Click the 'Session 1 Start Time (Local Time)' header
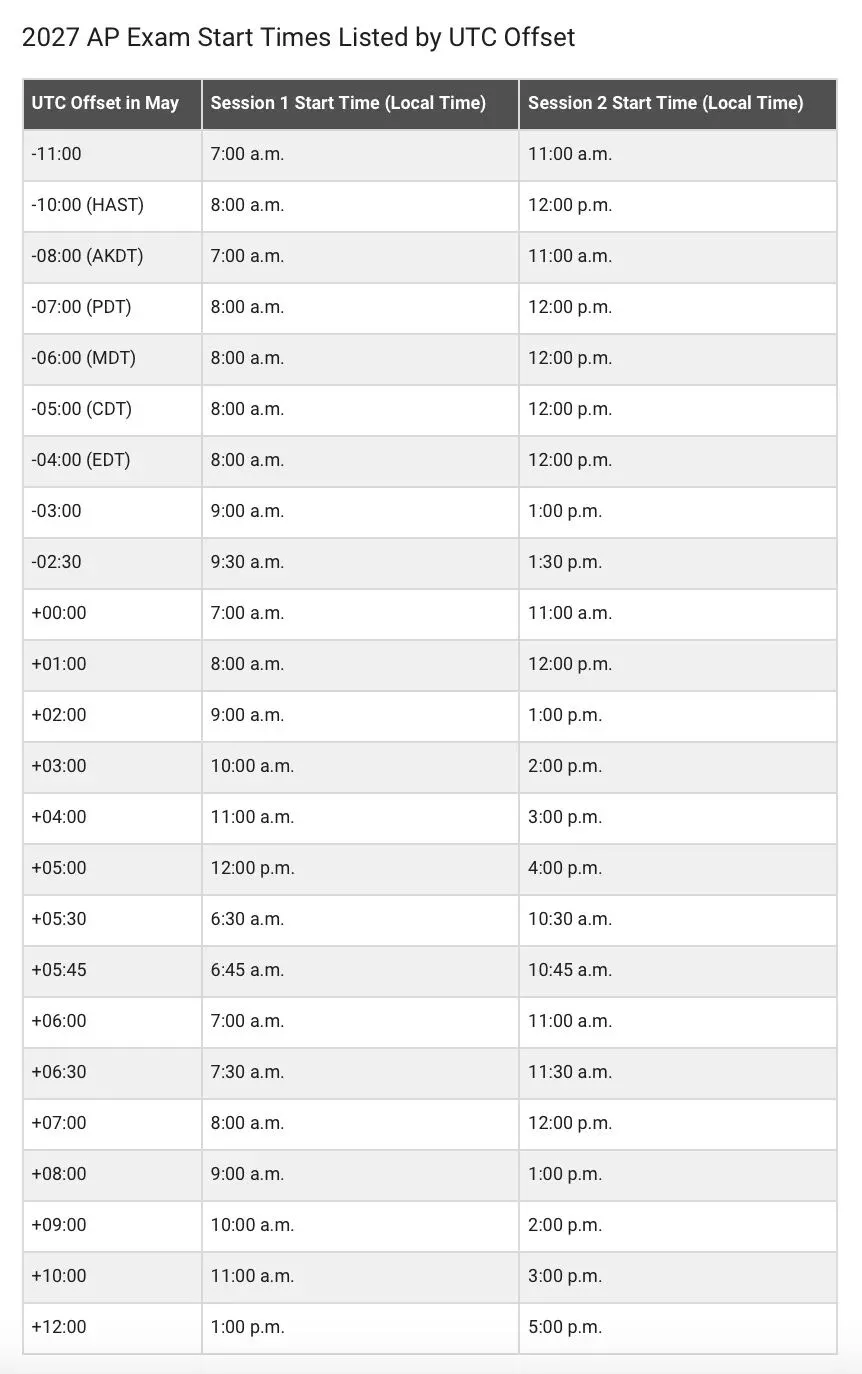This screenshot has width=862, height=1374. tap(360, 104)
